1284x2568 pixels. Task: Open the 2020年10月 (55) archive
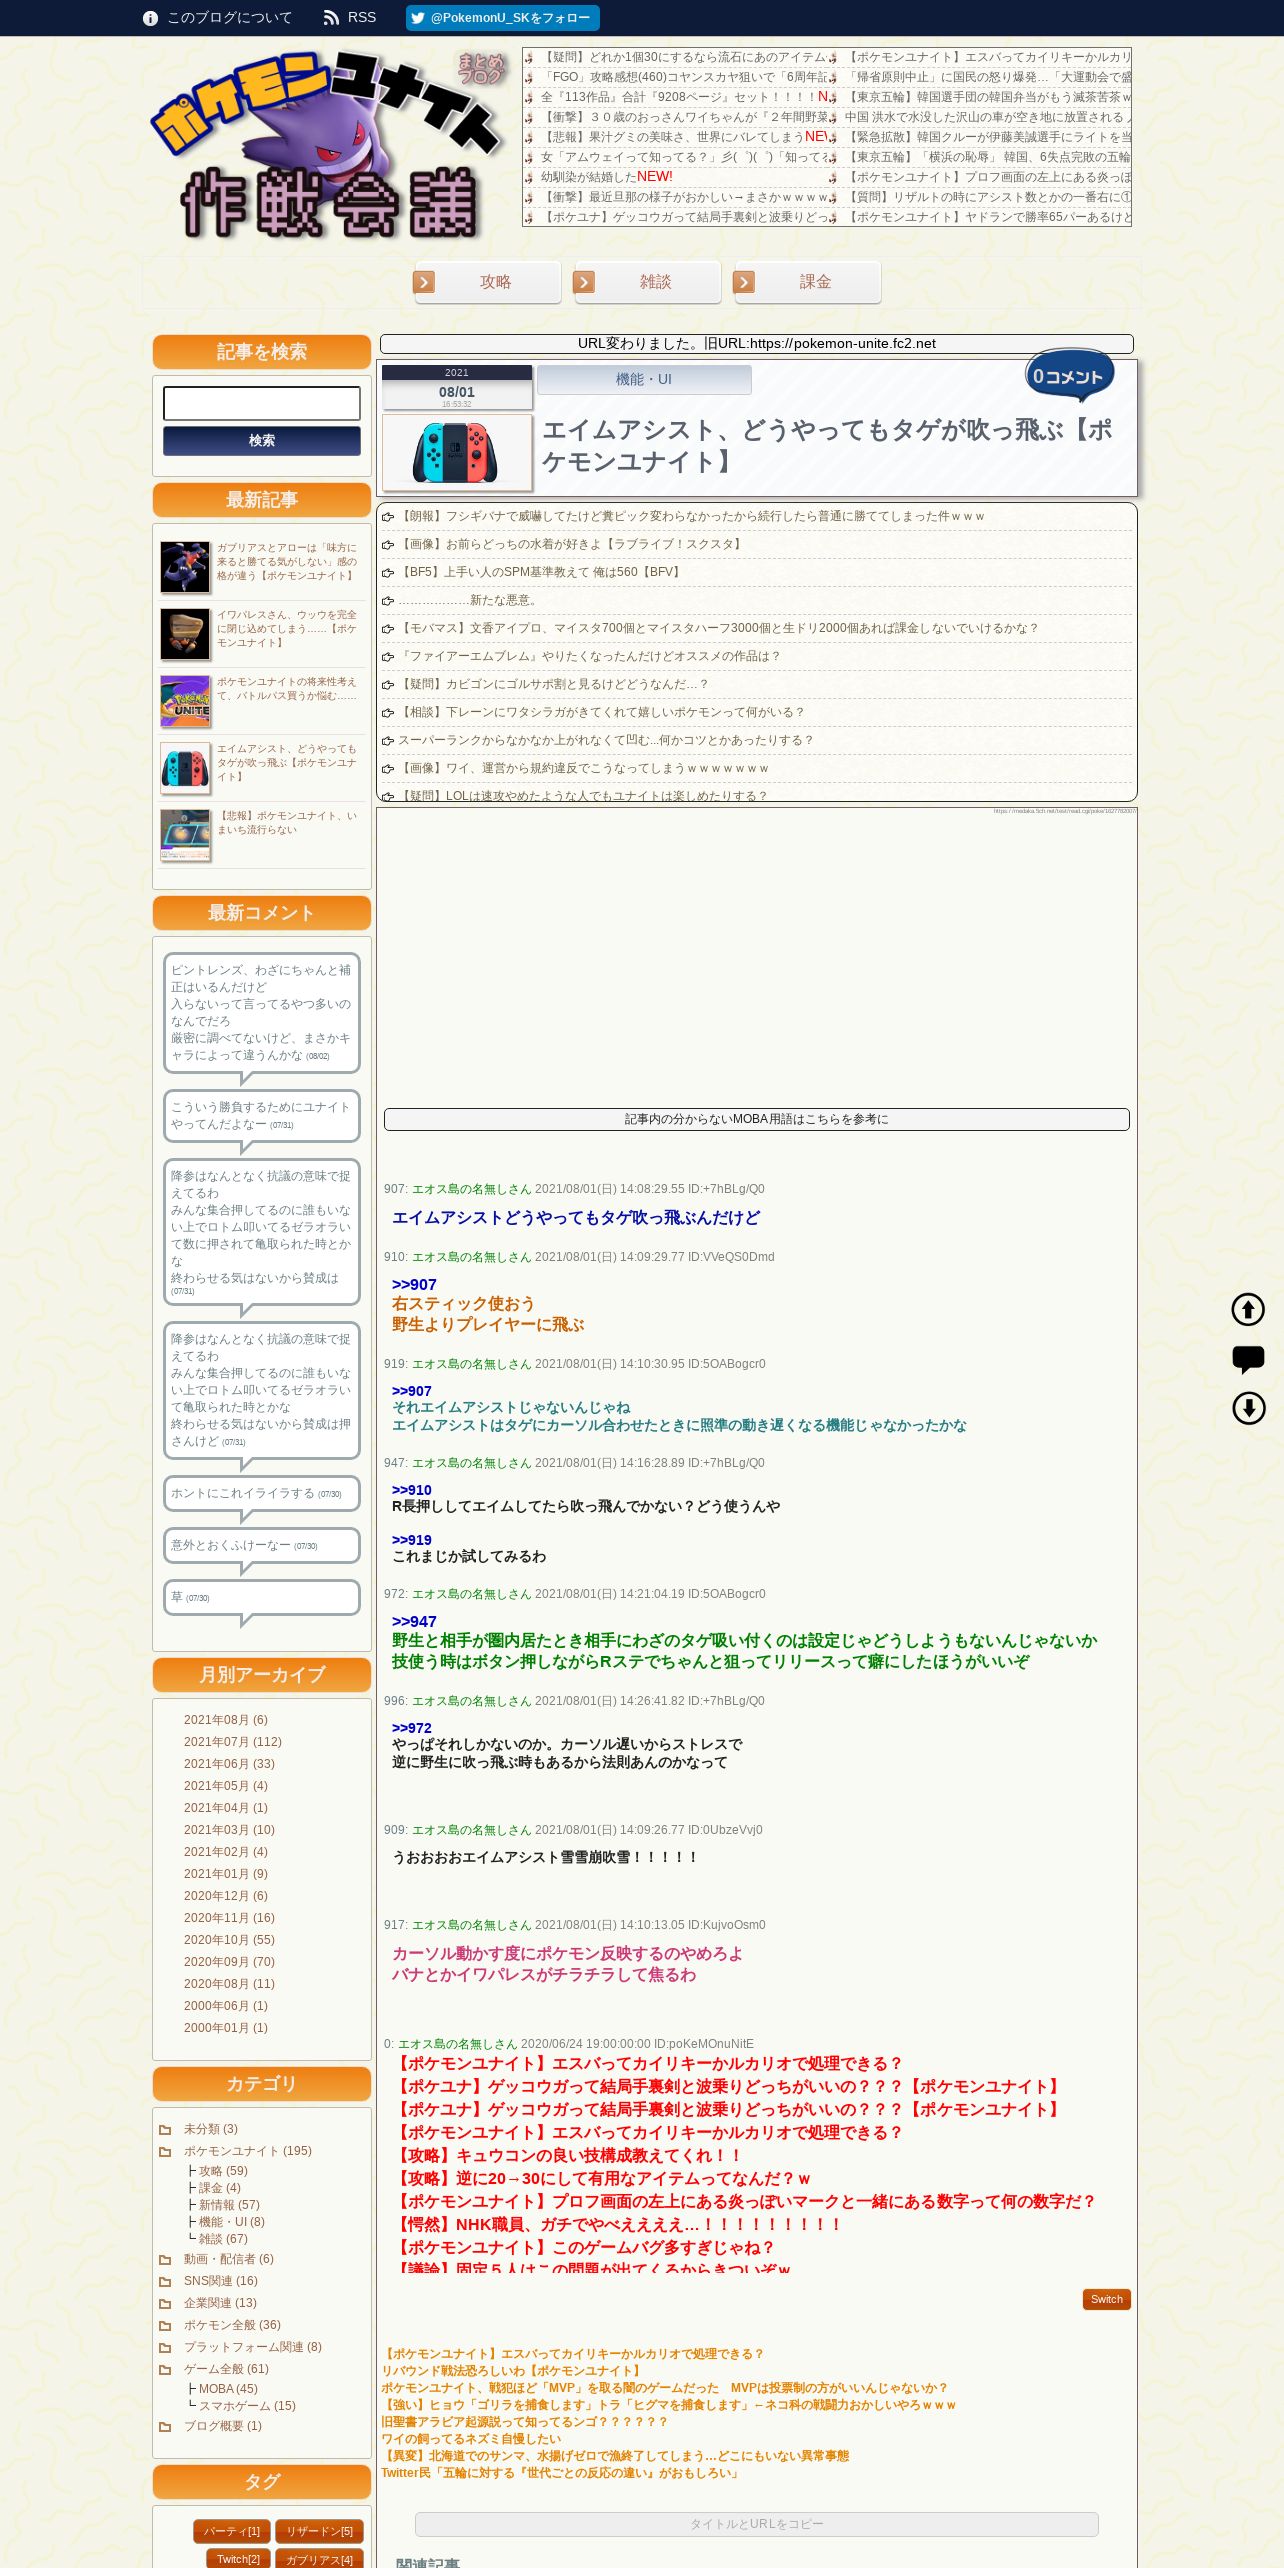pyautogui.click(x=229, y=1940)
